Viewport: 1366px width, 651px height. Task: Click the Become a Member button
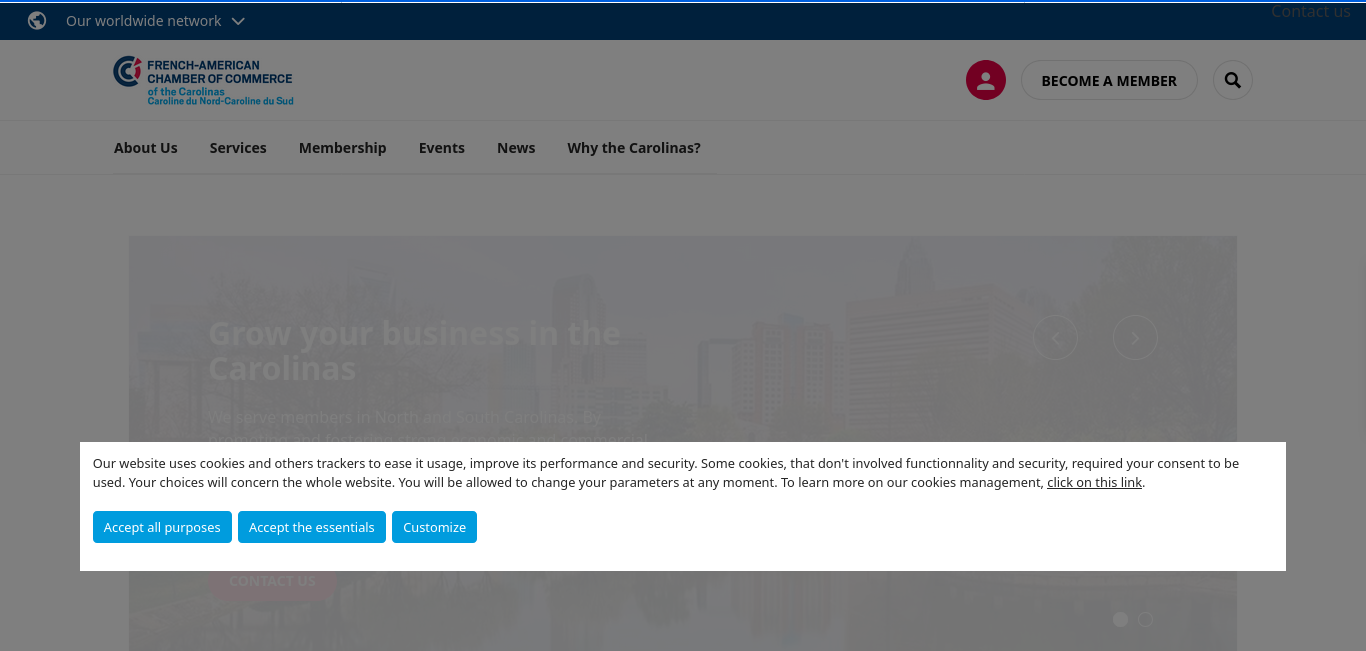click(1109, 81)
